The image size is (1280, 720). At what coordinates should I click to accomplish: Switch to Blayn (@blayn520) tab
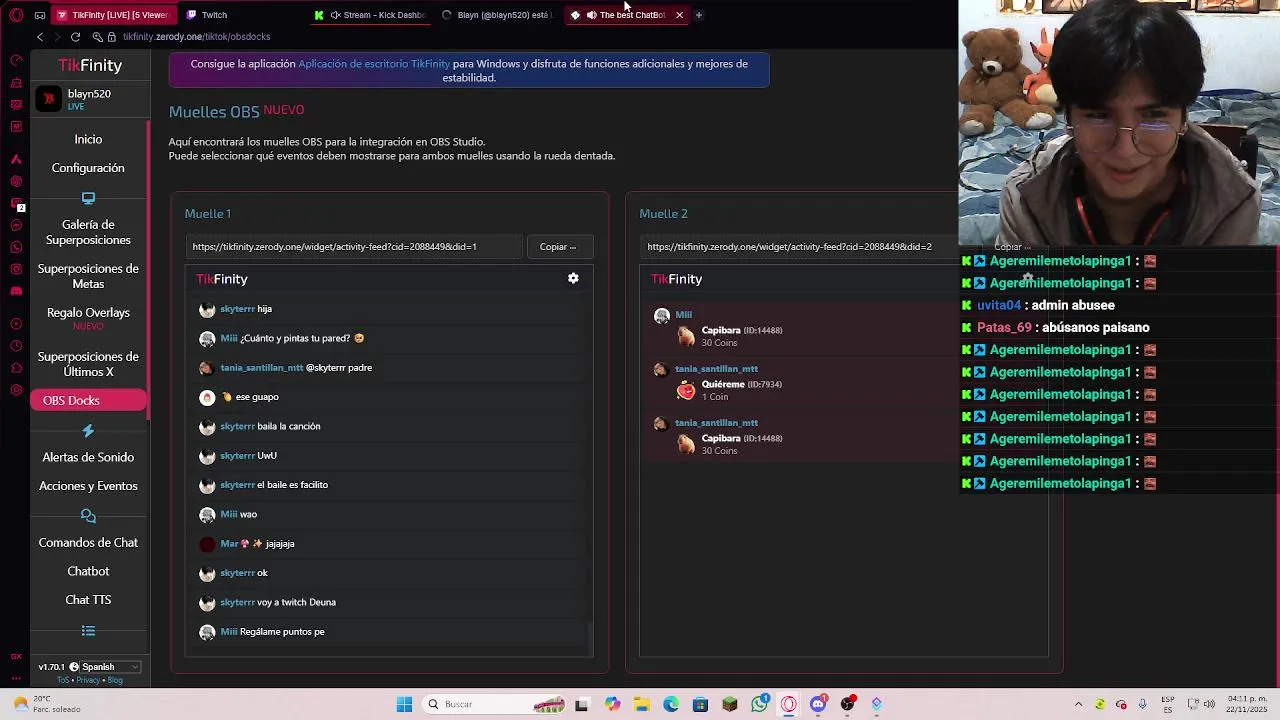pyautogui.click(x=497, y=15)
